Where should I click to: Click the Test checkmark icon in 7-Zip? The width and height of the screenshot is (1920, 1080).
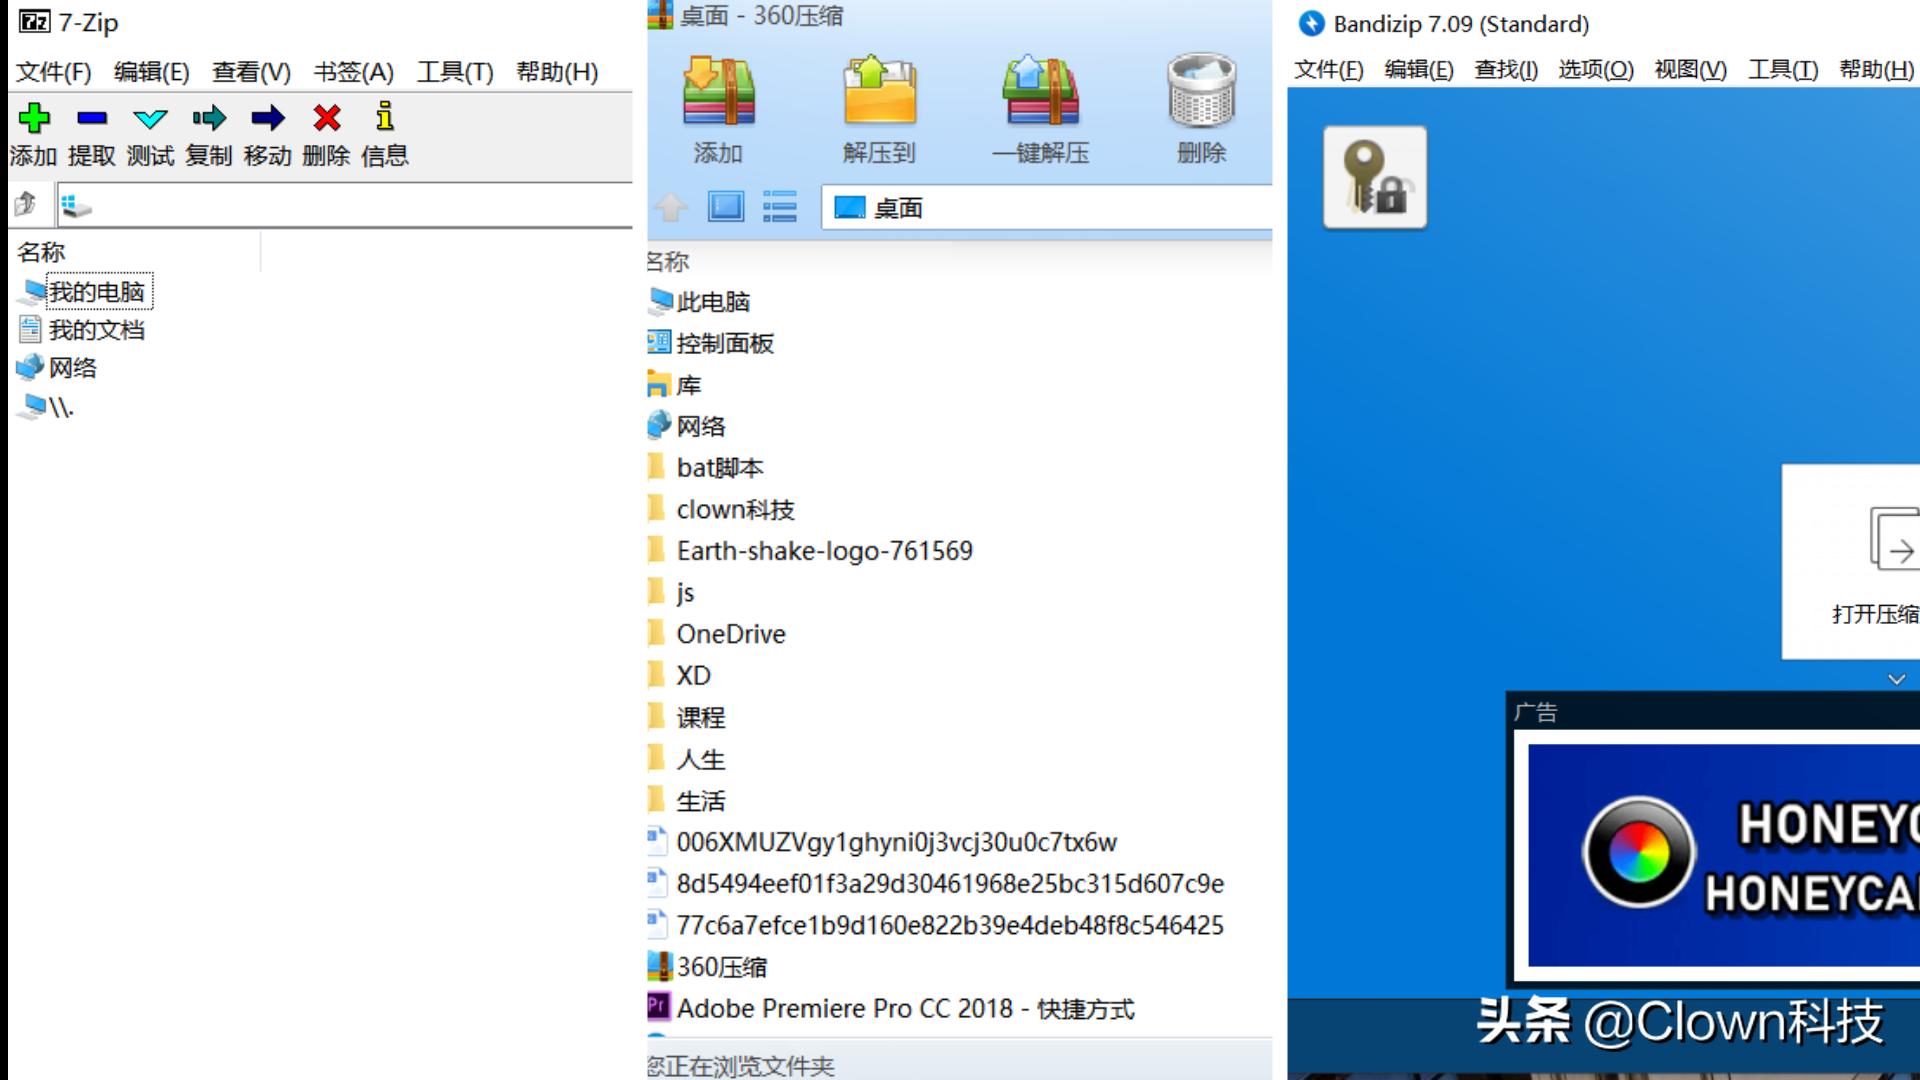pos(150,119)
